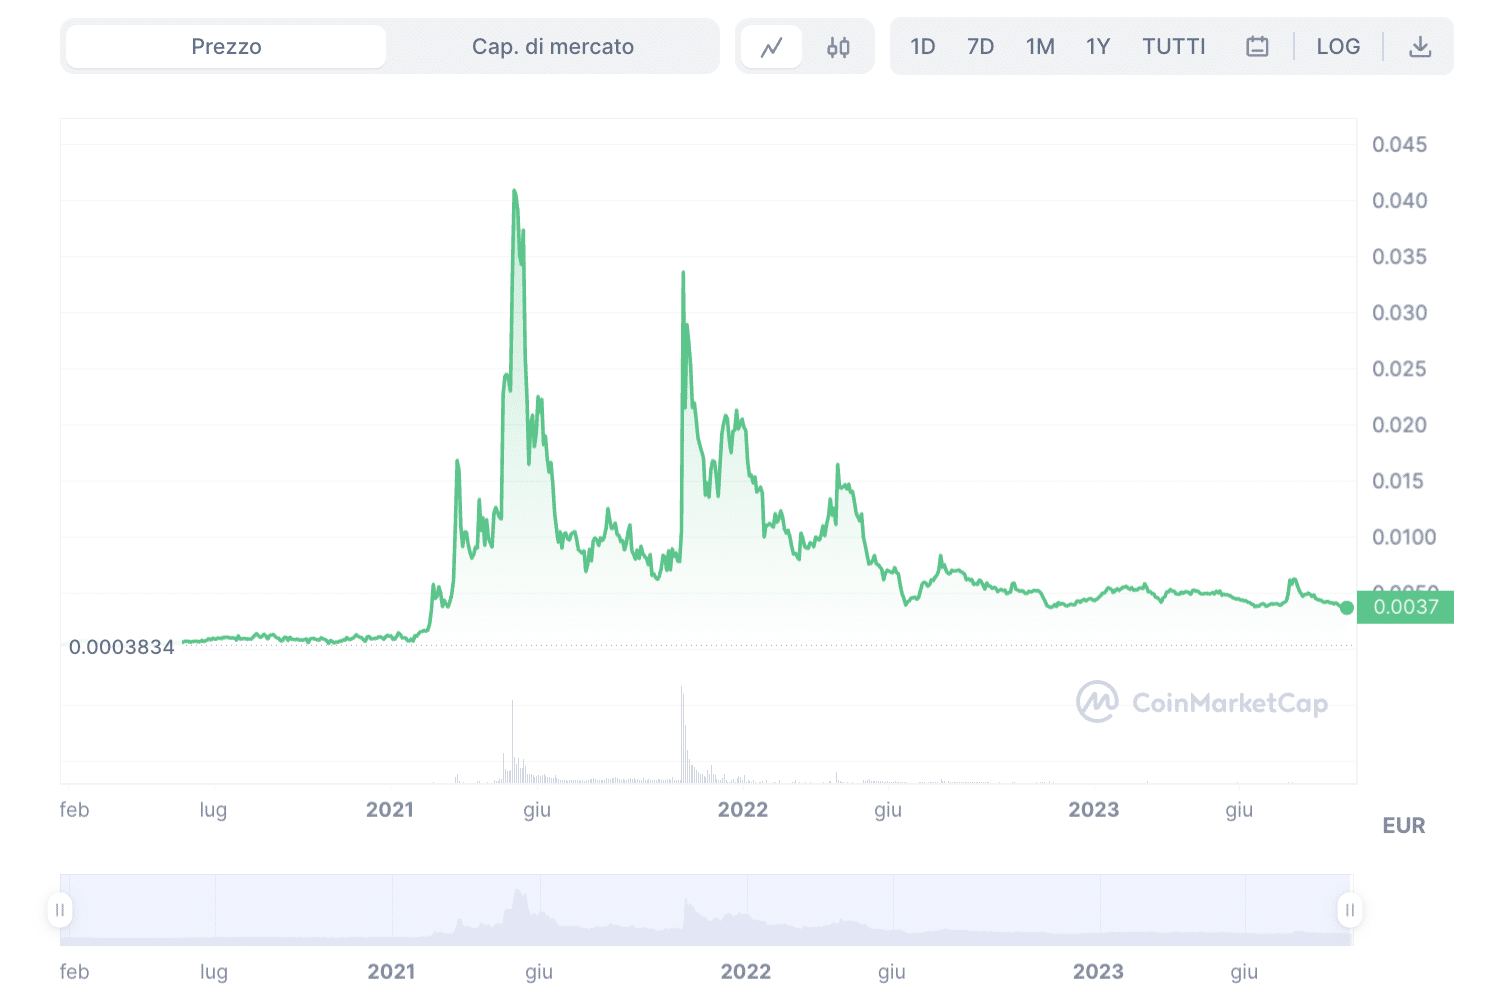Viewport: 1510px width, 1008px height.
Task: Download the chart data
Action: pyautogui.click(x=1420, y=47)
